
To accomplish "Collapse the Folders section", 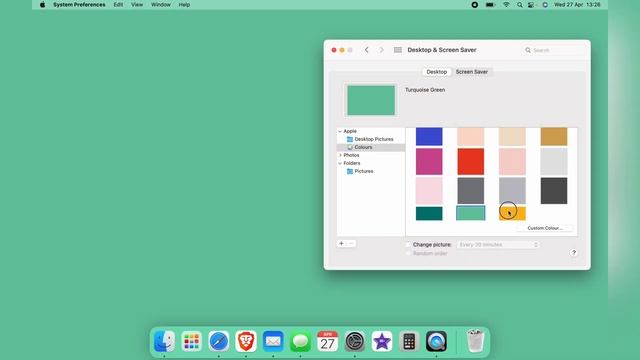I will [340, 163].
